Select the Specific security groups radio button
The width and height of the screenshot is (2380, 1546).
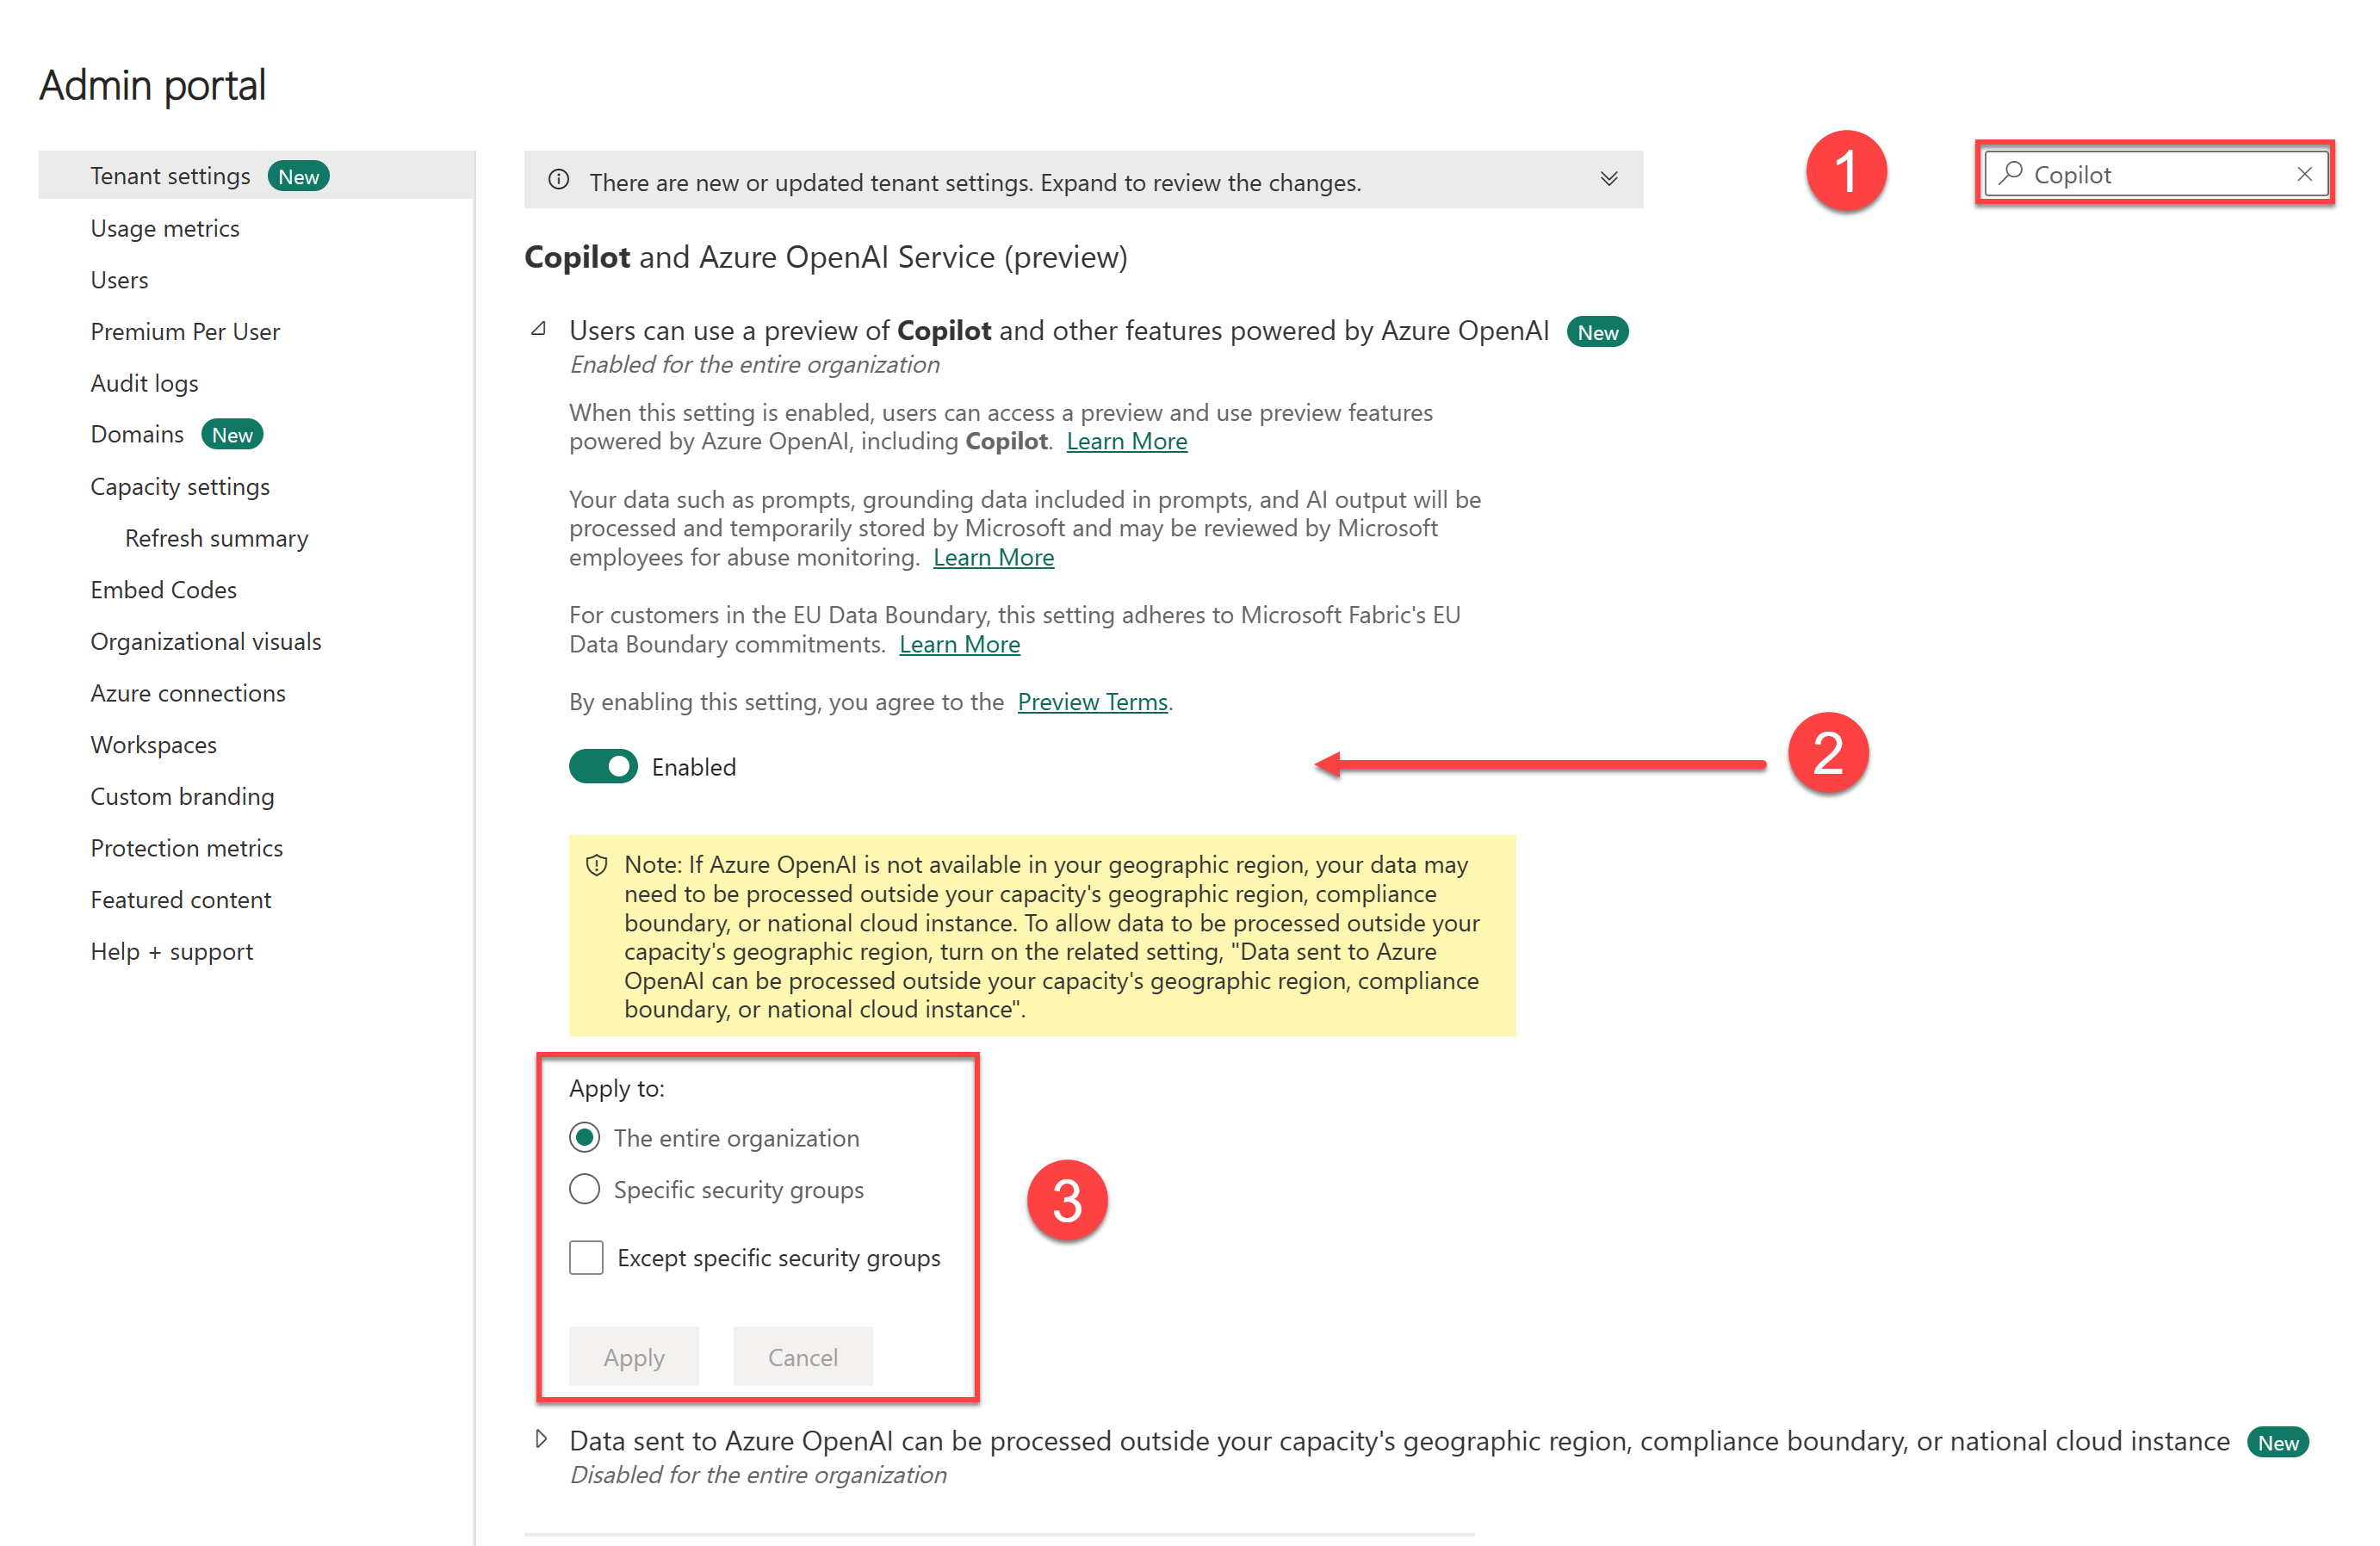click(586, 1187)
